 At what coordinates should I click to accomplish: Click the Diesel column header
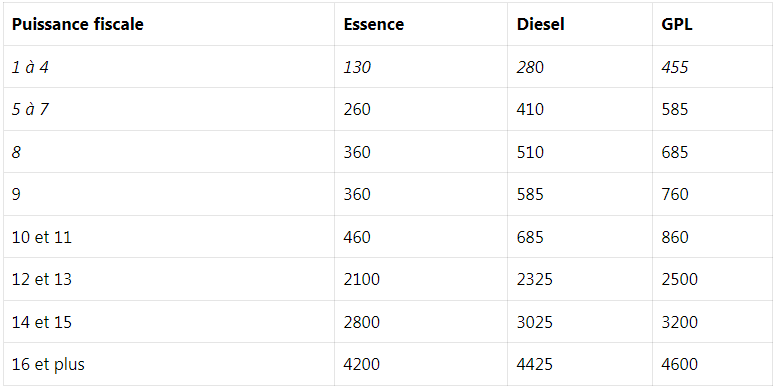[x=540, y=24]
